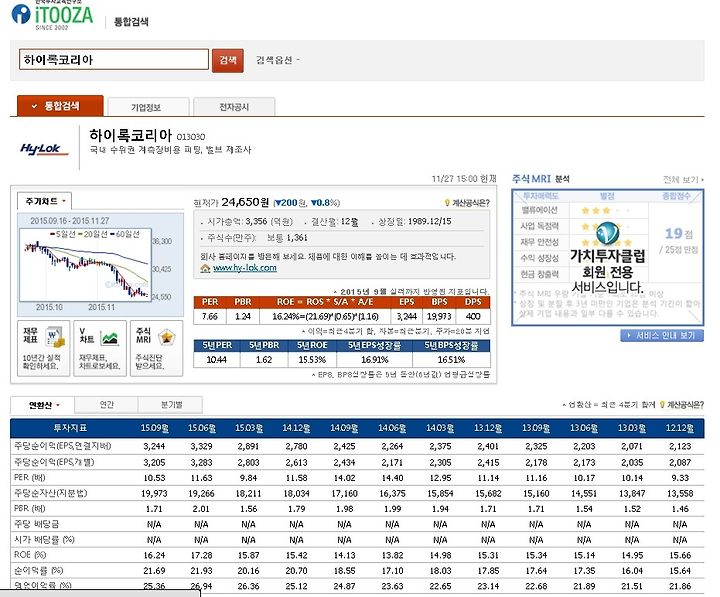Click the 주식 MRI pentagon icon
The height and width of the screenshot is (597, 720).
click(167, 338)
